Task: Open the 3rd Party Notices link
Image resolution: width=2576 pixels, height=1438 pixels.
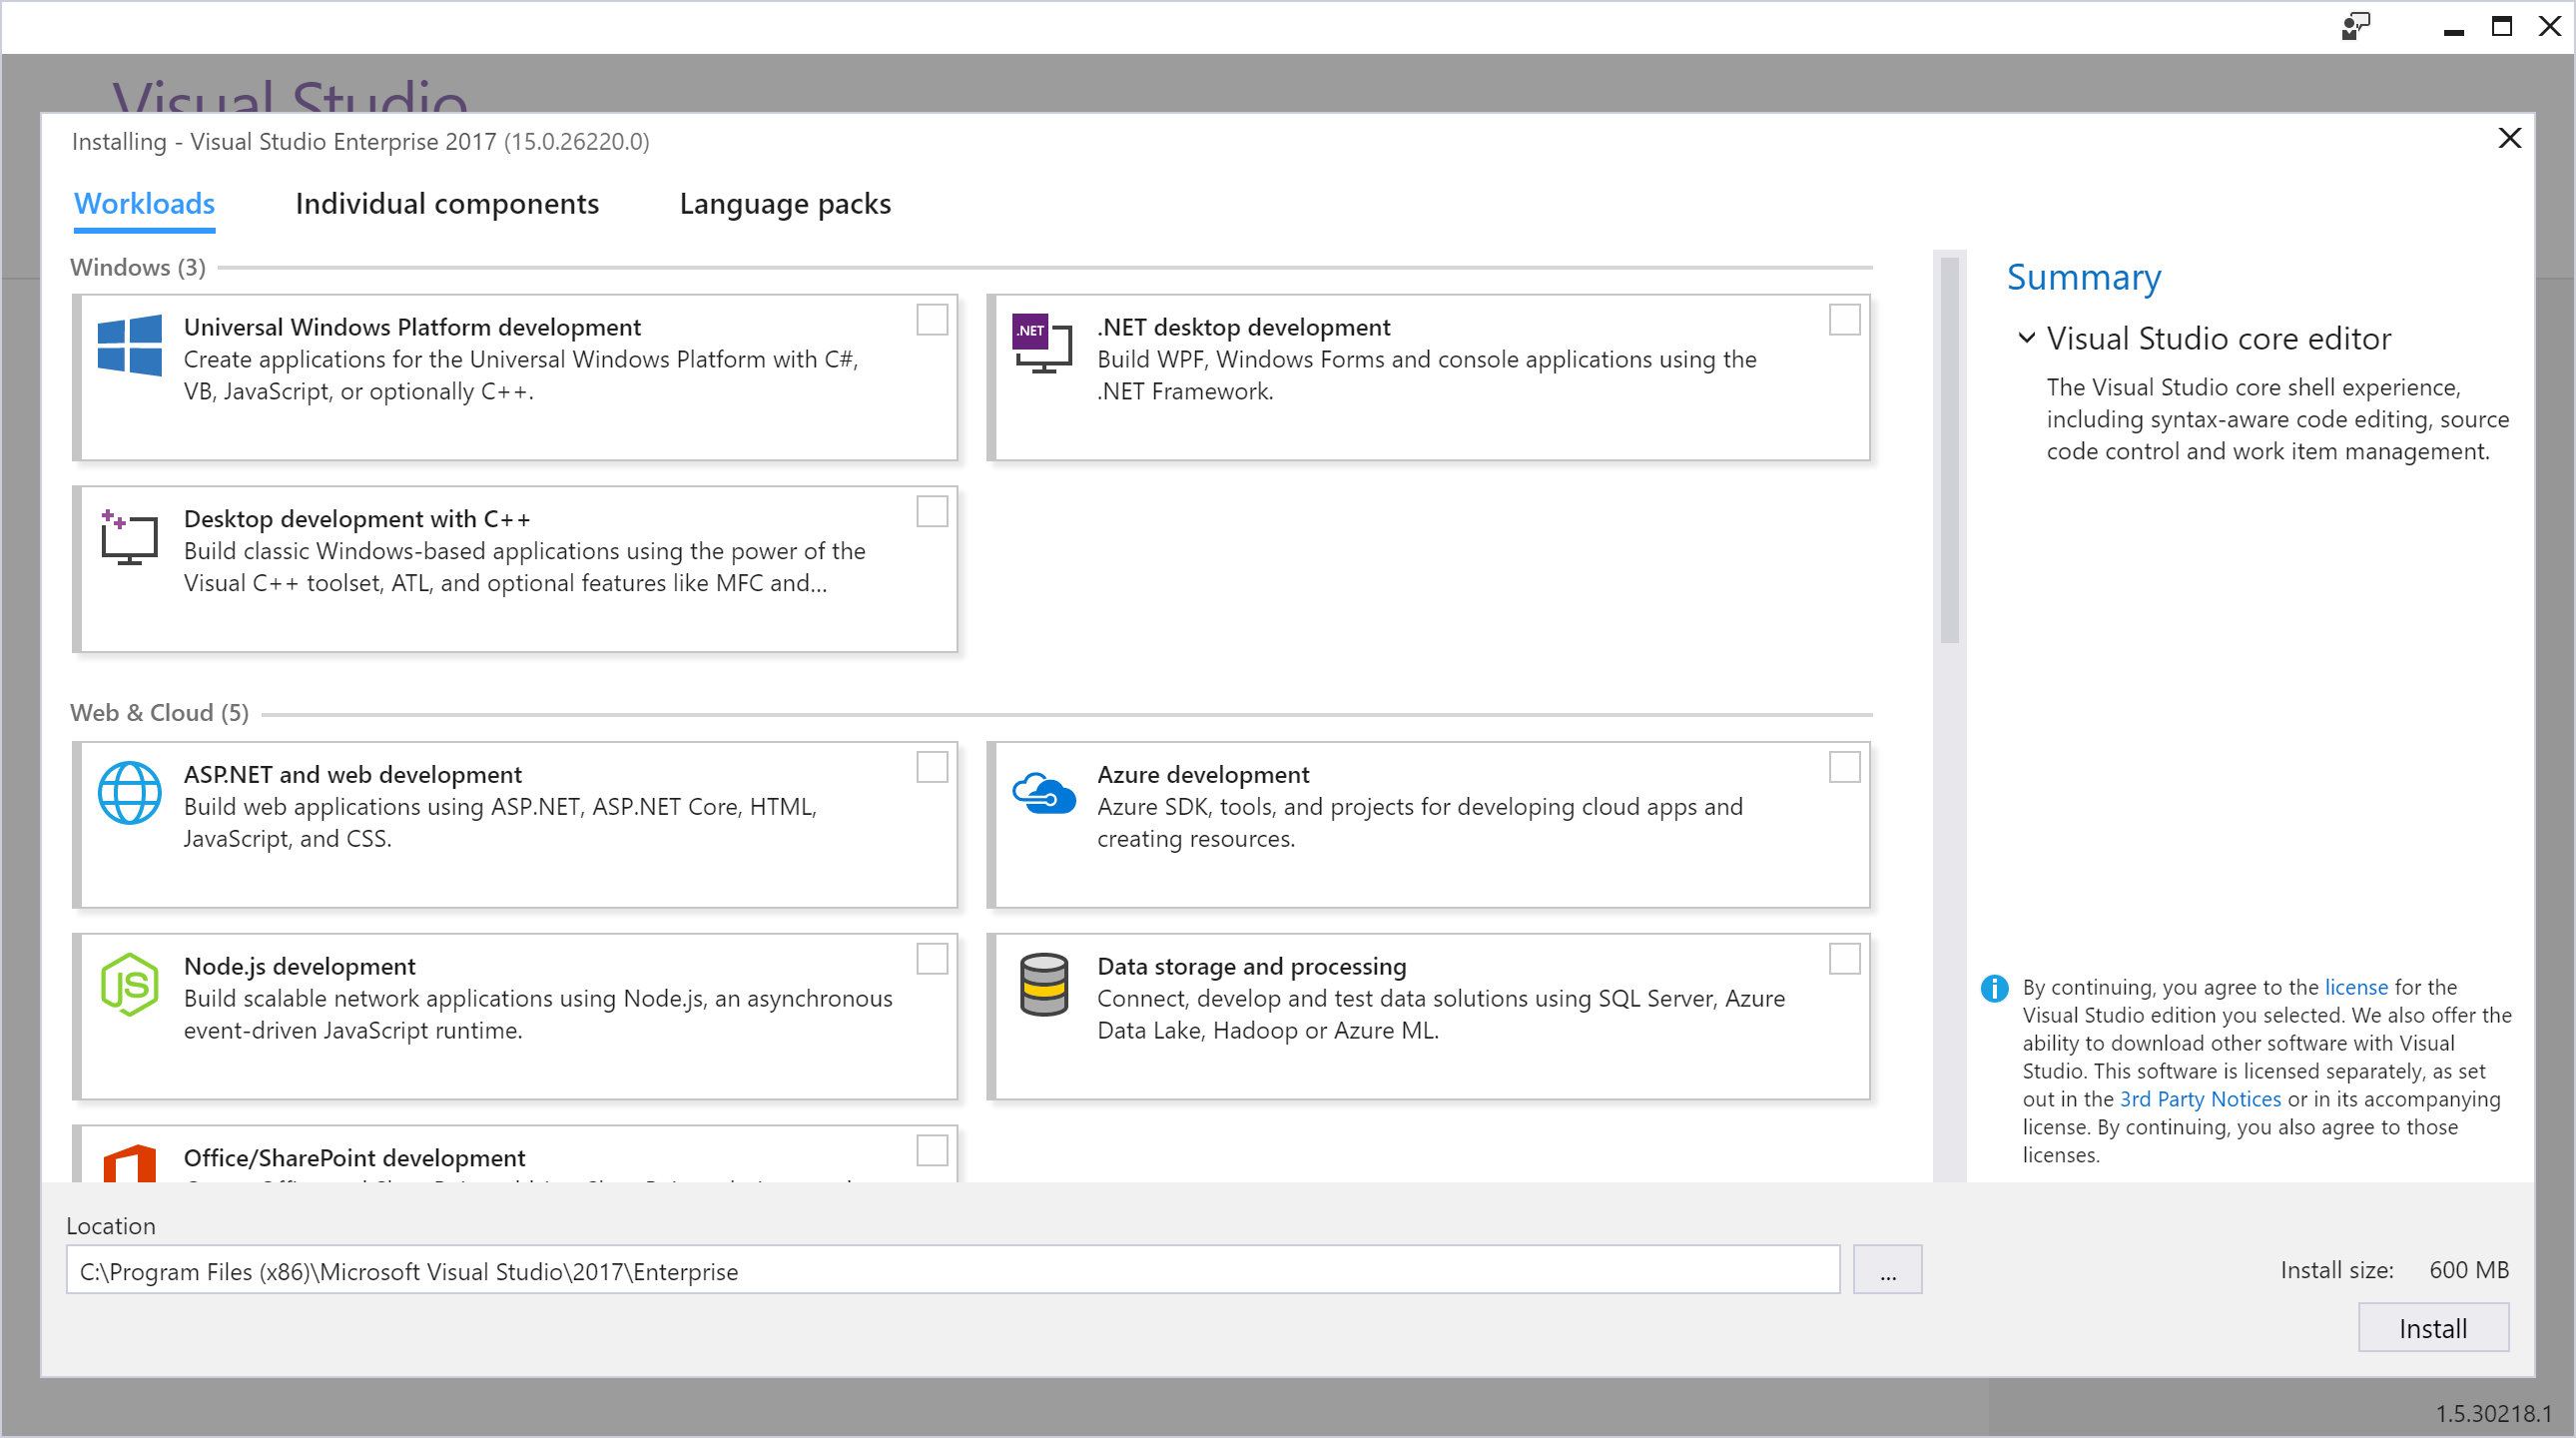Action: pyautogui.click(x=2199, y=1099)
